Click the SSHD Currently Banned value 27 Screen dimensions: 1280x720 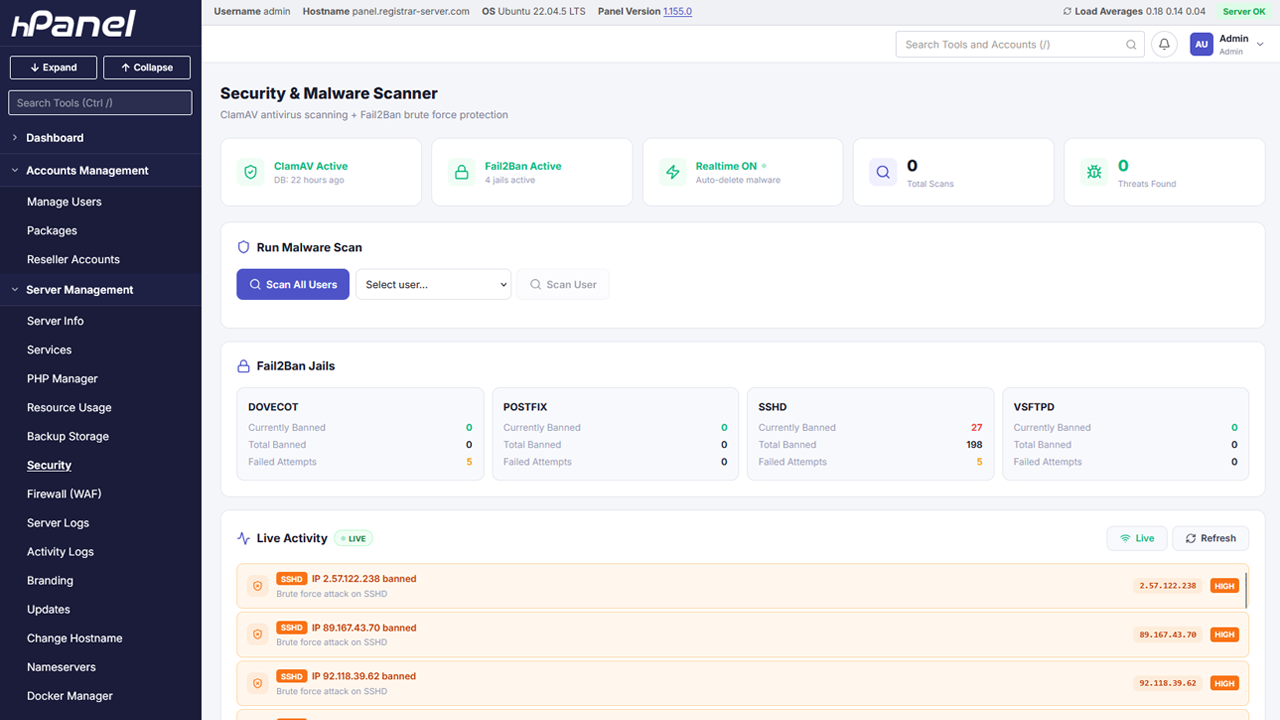[976, 428]
